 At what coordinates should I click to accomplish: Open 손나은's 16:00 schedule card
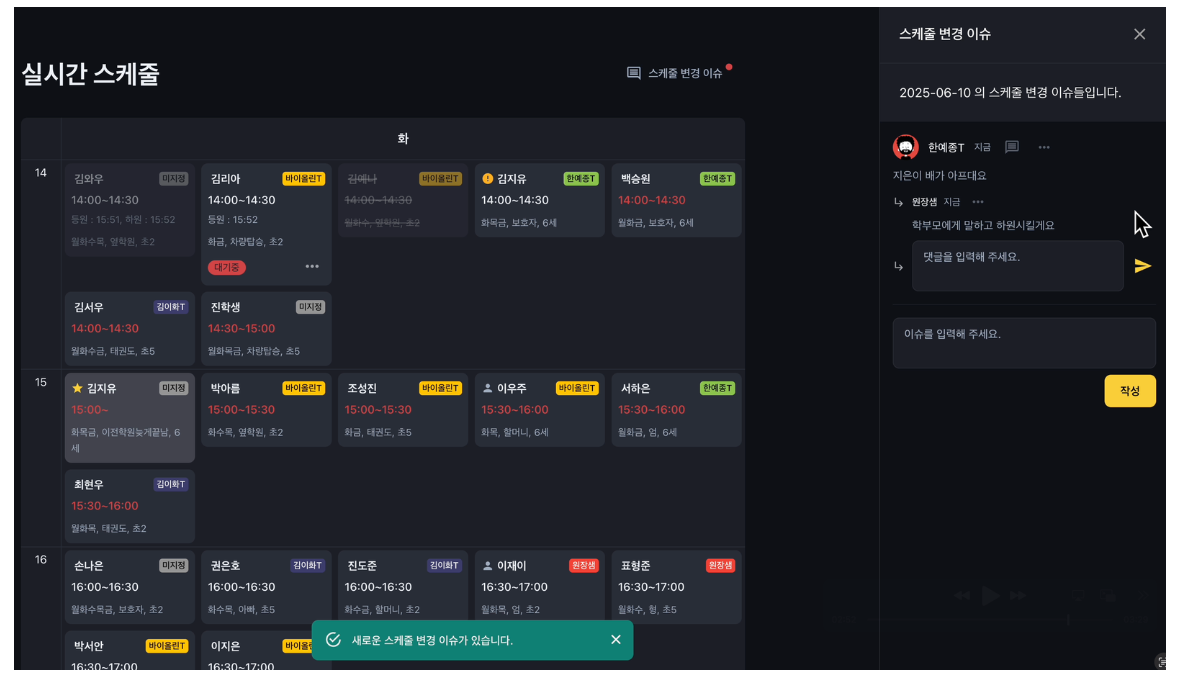pos(129,587)
